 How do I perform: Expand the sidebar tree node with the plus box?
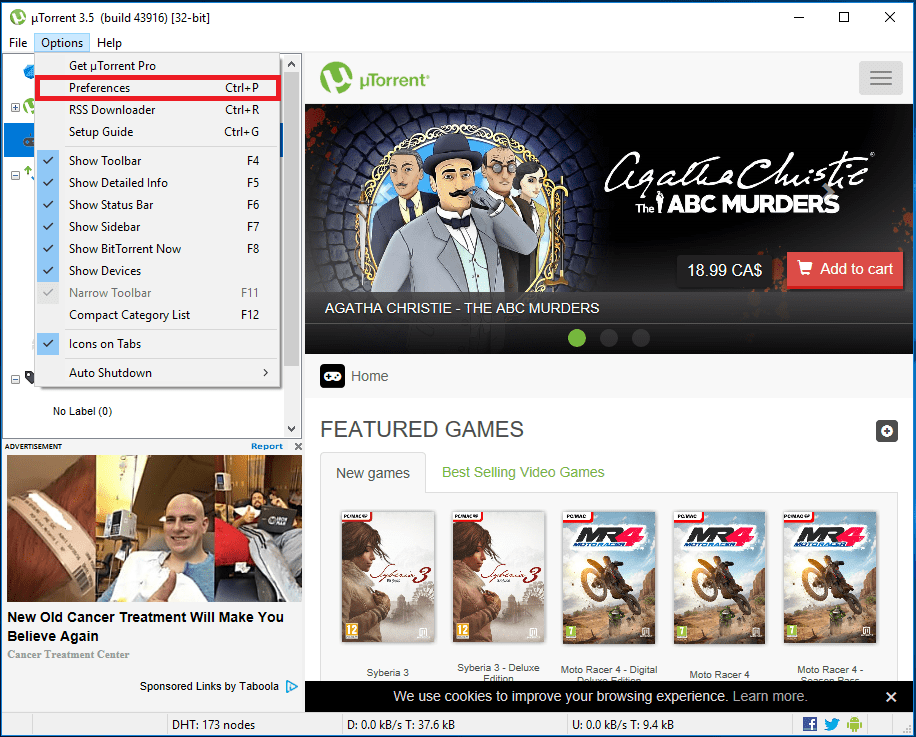(x=16, y=107)
